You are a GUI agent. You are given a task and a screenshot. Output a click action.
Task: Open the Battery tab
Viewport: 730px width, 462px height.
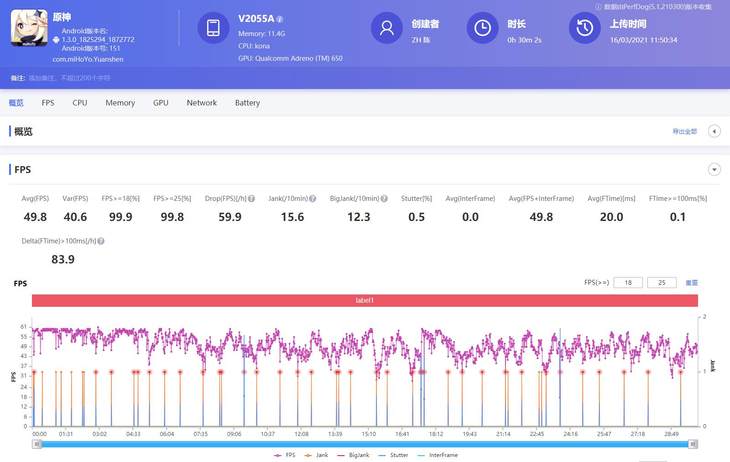247,103
